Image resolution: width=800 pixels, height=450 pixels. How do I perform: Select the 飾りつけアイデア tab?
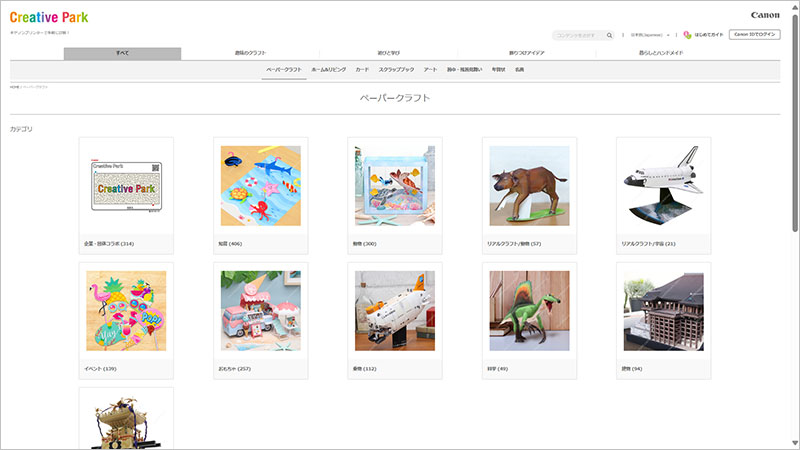(x=527, y=53)
